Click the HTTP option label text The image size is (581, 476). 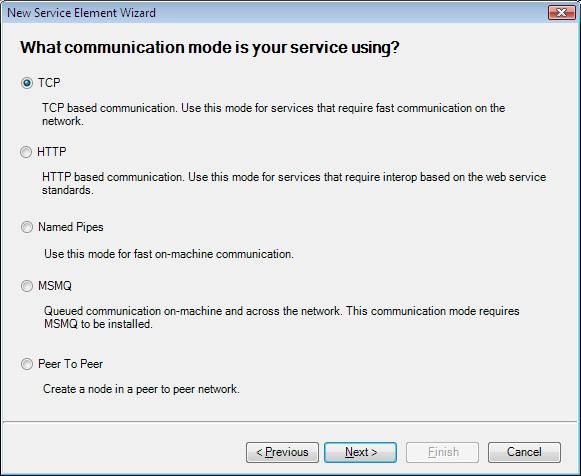click(52, 152)
